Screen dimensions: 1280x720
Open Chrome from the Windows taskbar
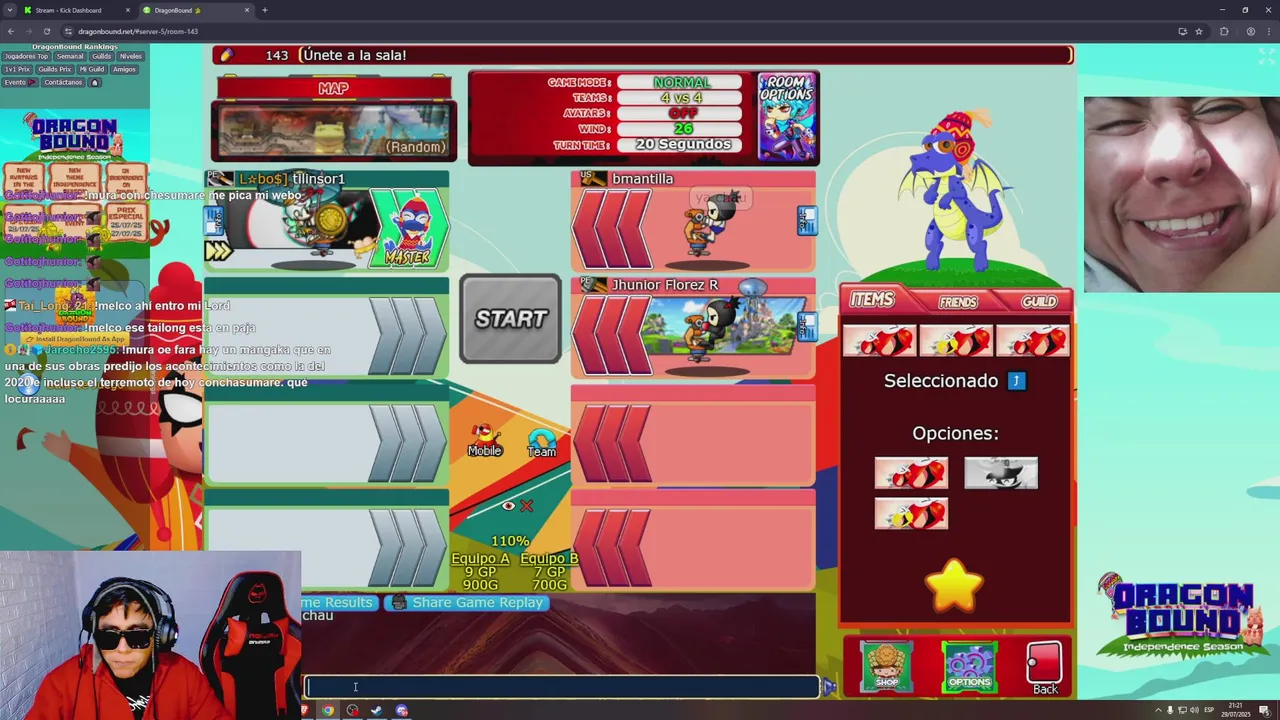coord(328,711)
